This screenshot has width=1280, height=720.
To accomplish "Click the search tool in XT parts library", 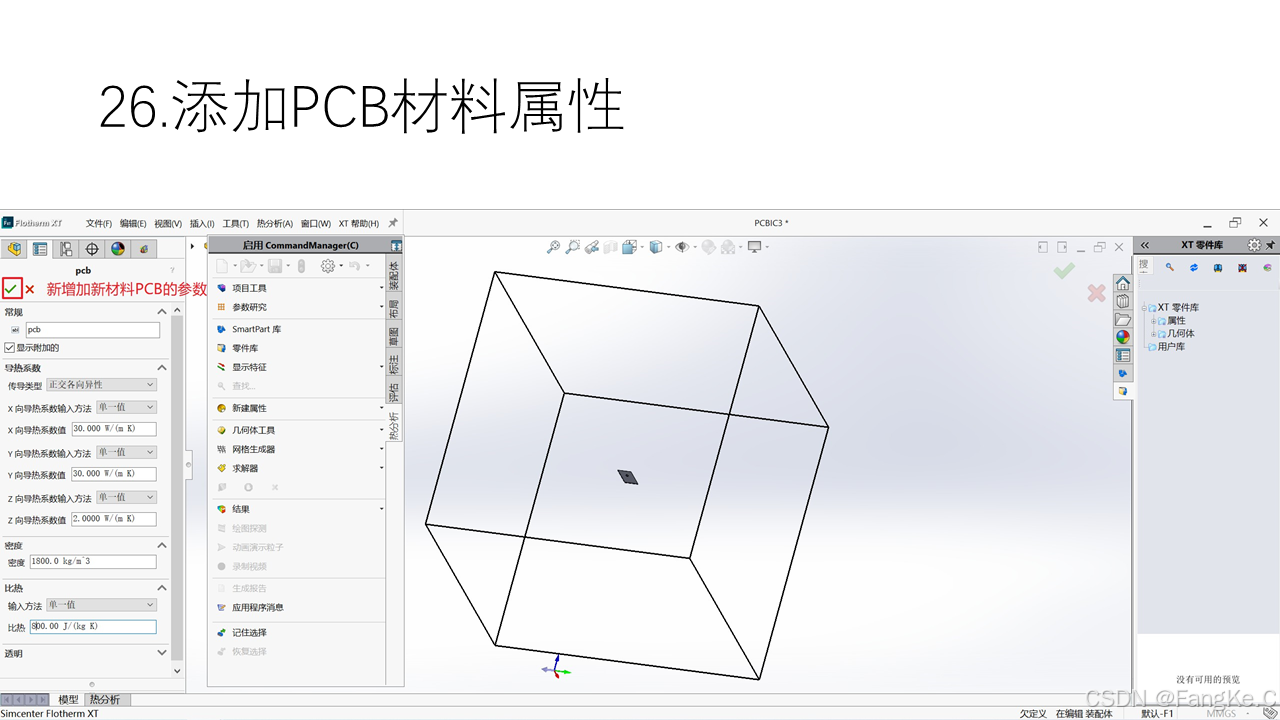I will (x=1170, y=267).
